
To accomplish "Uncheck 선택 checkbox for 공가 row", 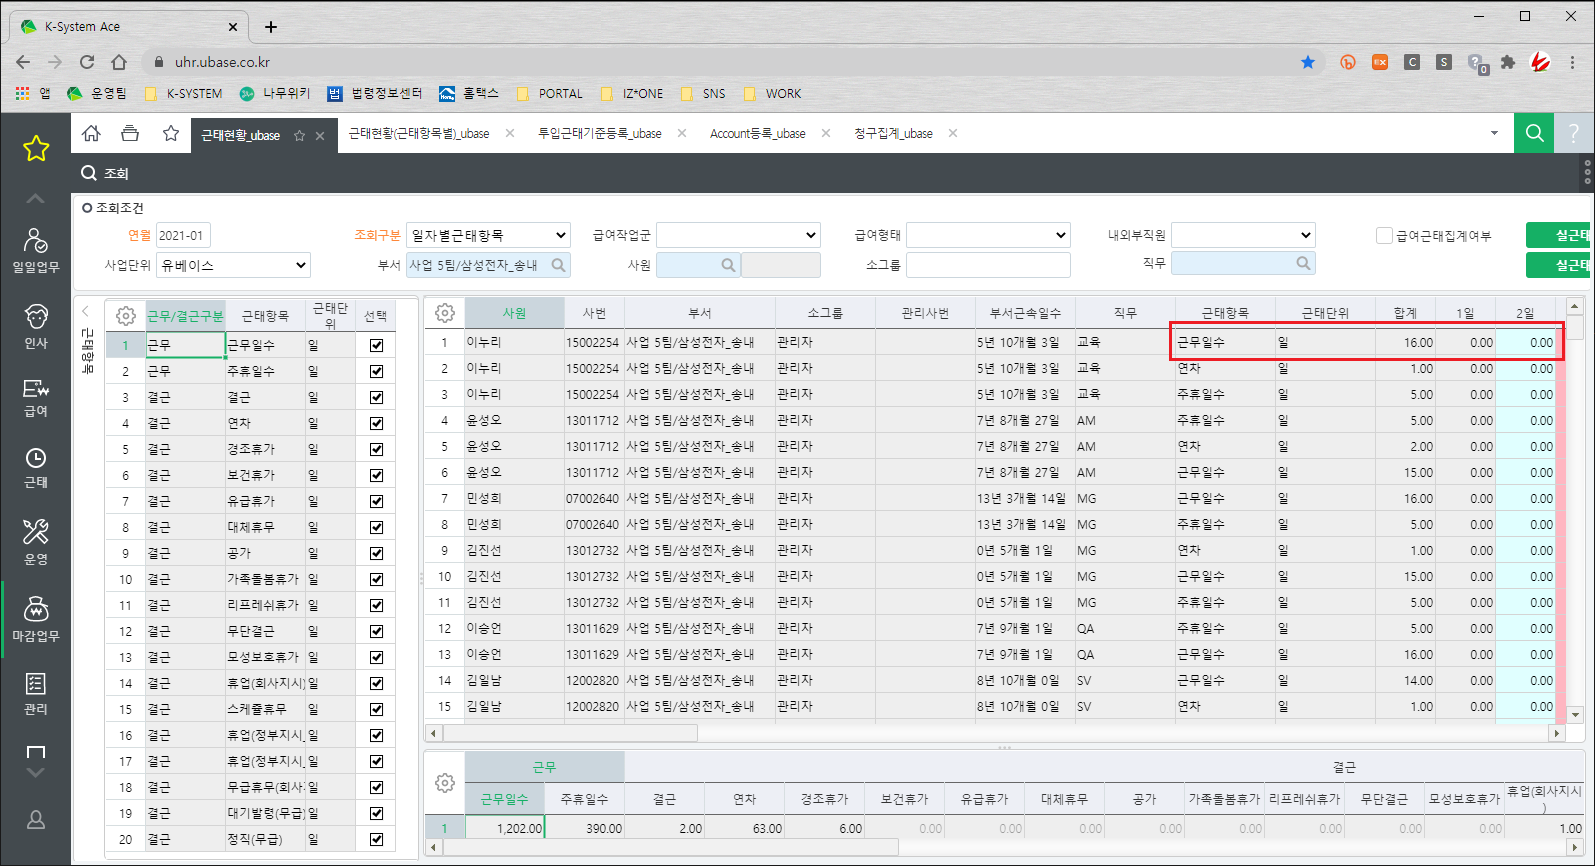I will pos(376,553).
